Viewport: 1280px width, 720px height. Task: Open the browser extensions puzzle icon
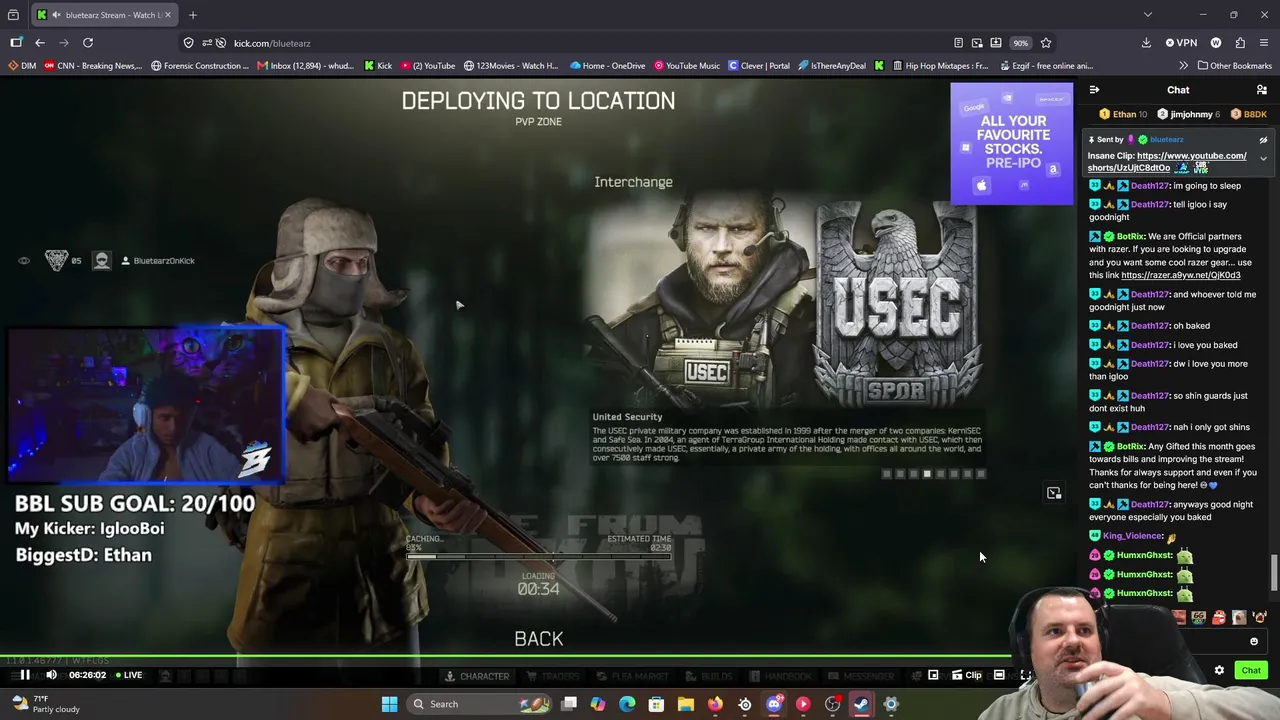click(x=1240, y=43)
